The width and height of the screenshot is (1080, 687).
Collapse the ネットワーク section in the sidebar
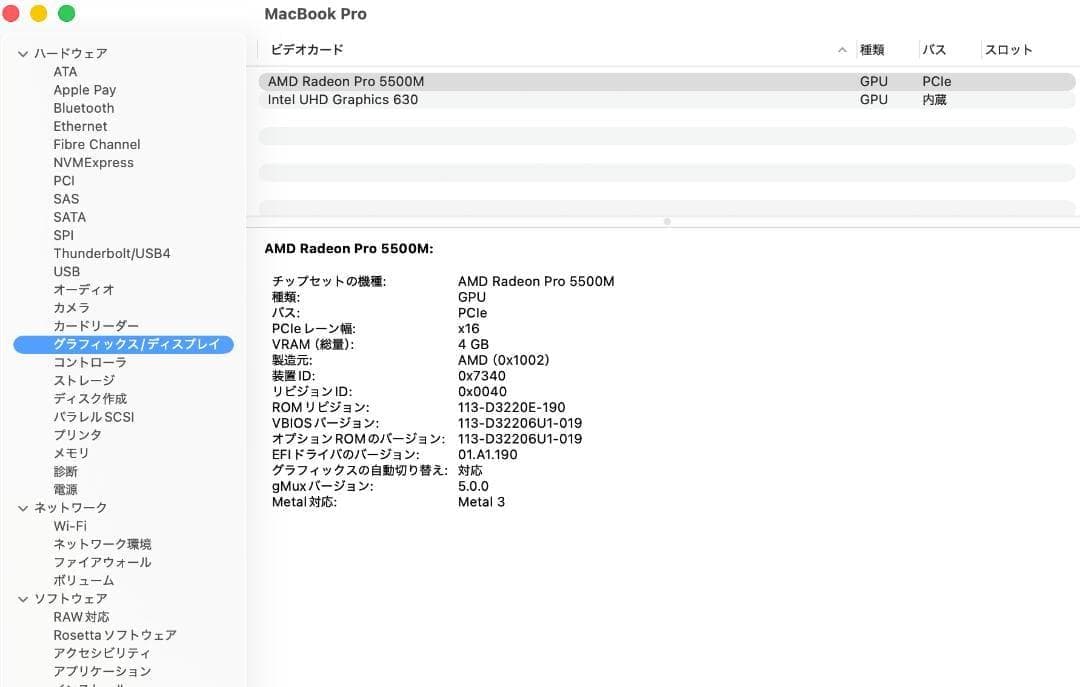click(22, 507)
